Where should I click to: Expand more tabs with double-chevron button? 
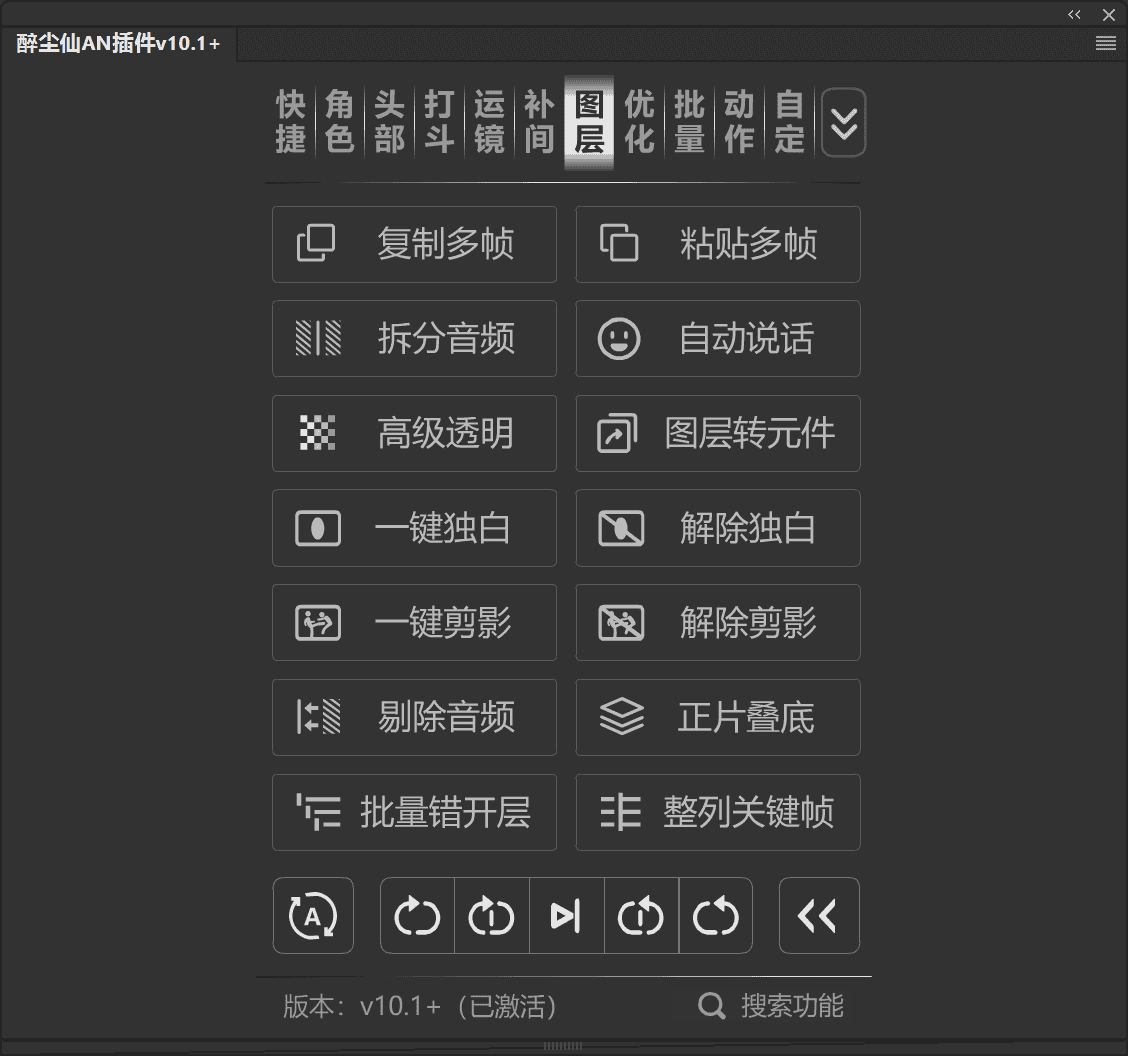point(843,123)
